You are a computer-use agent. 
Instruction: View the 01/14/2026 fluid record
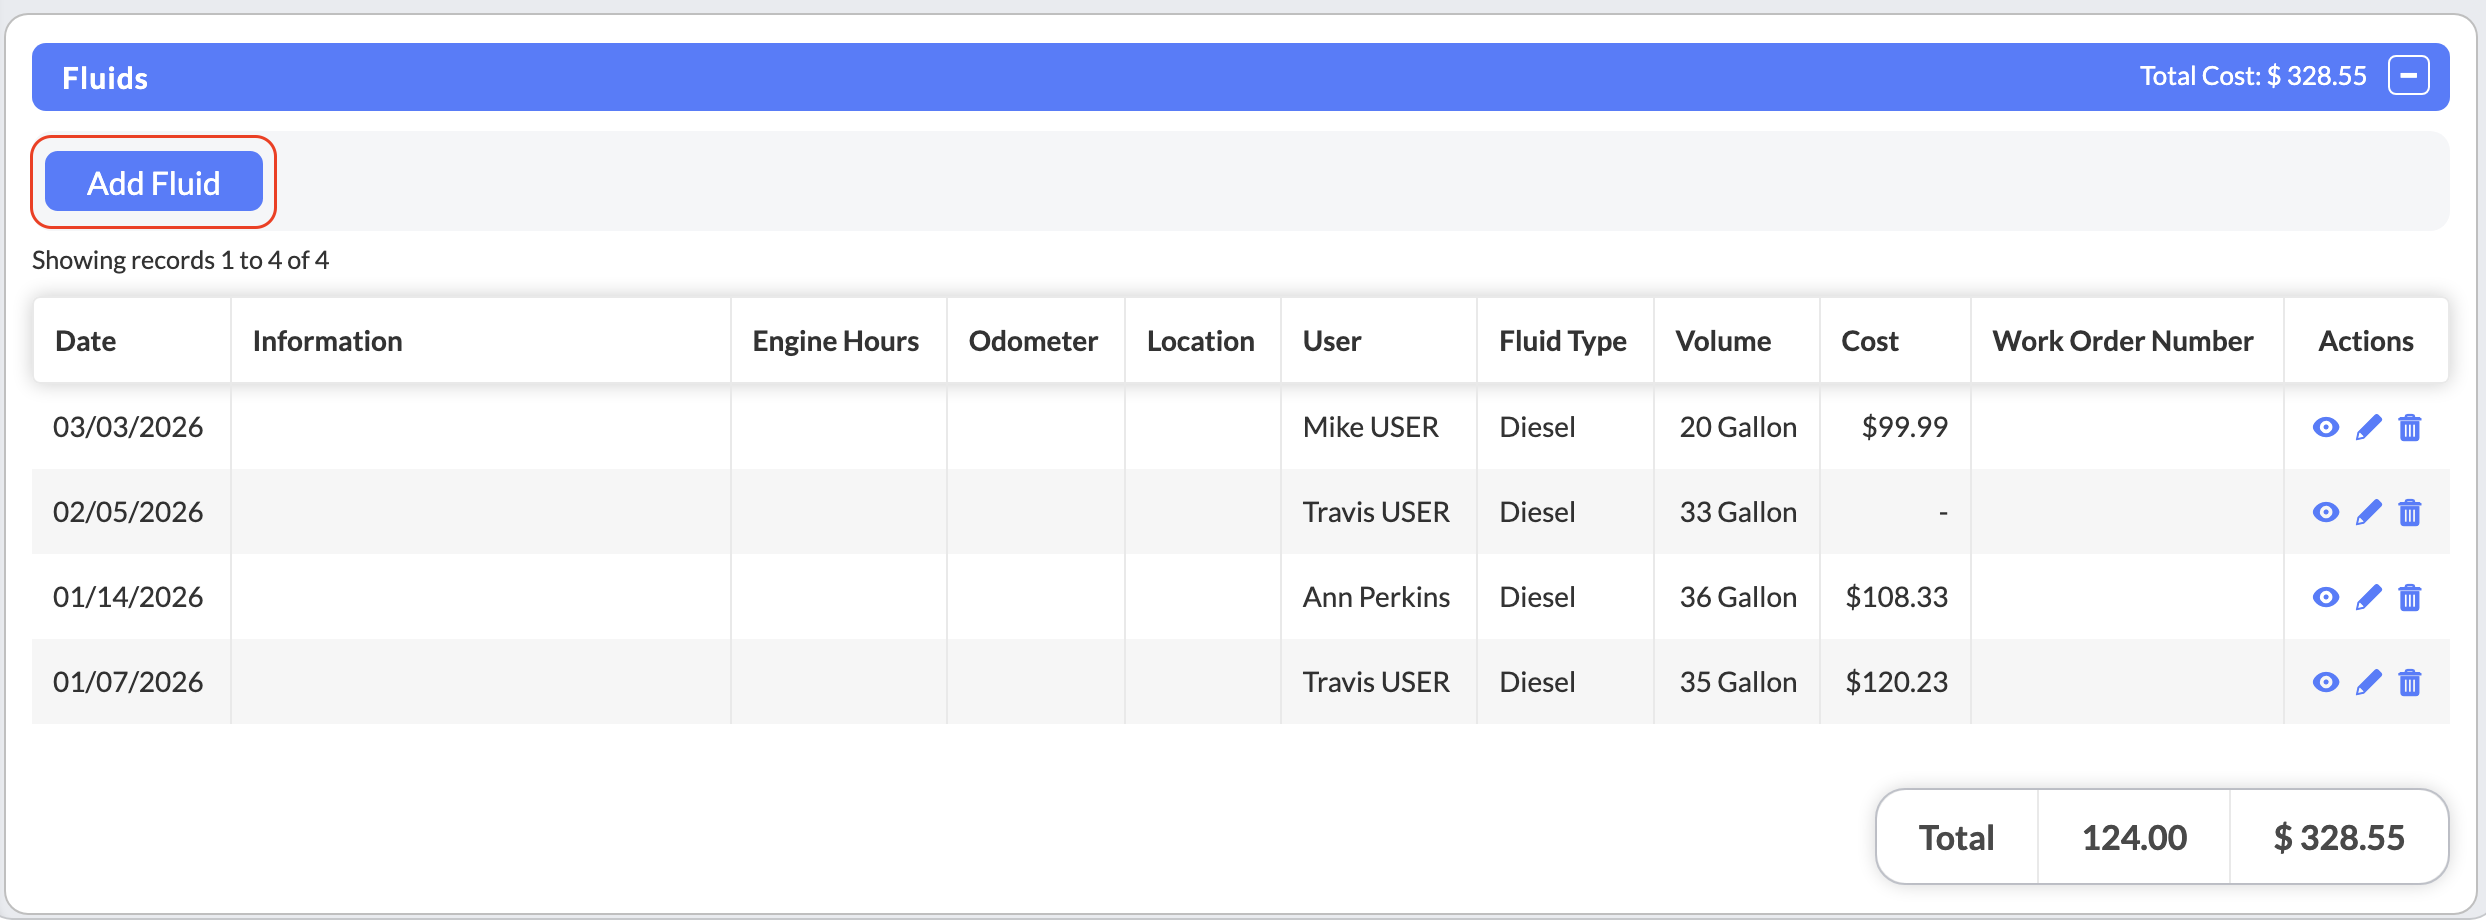click(x=2326, y=597)
